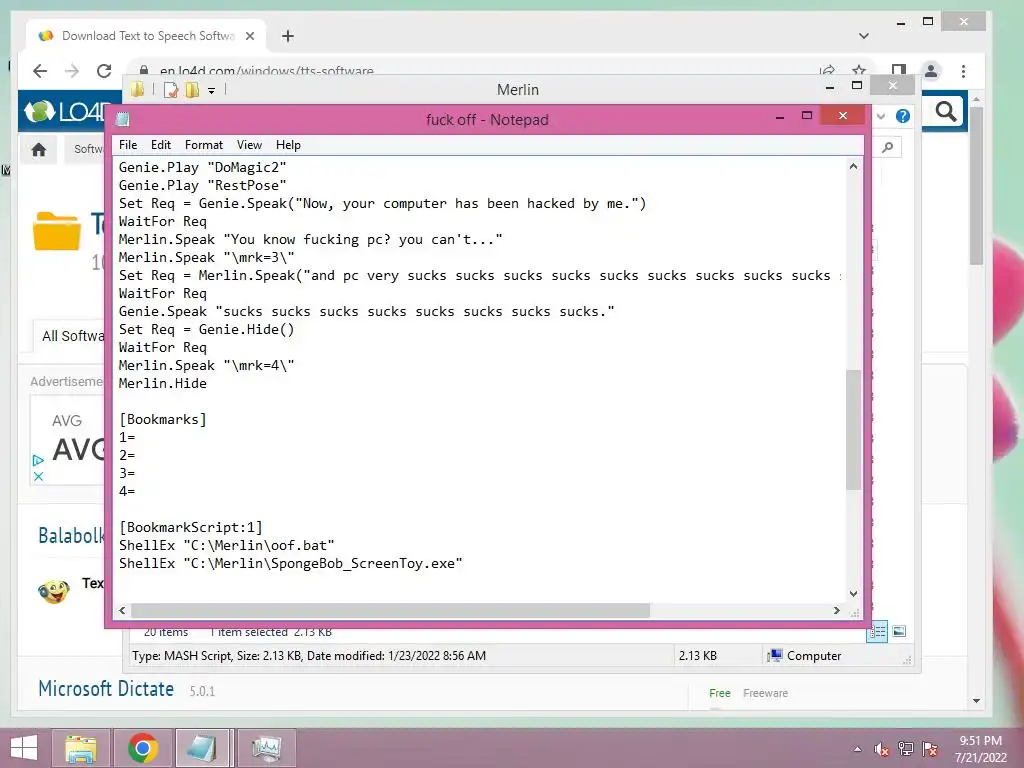Click Notepad's horizontal scroll right arrow
Image resolution: width=1024 pixels, height=768 pixels.
point(837,611)
